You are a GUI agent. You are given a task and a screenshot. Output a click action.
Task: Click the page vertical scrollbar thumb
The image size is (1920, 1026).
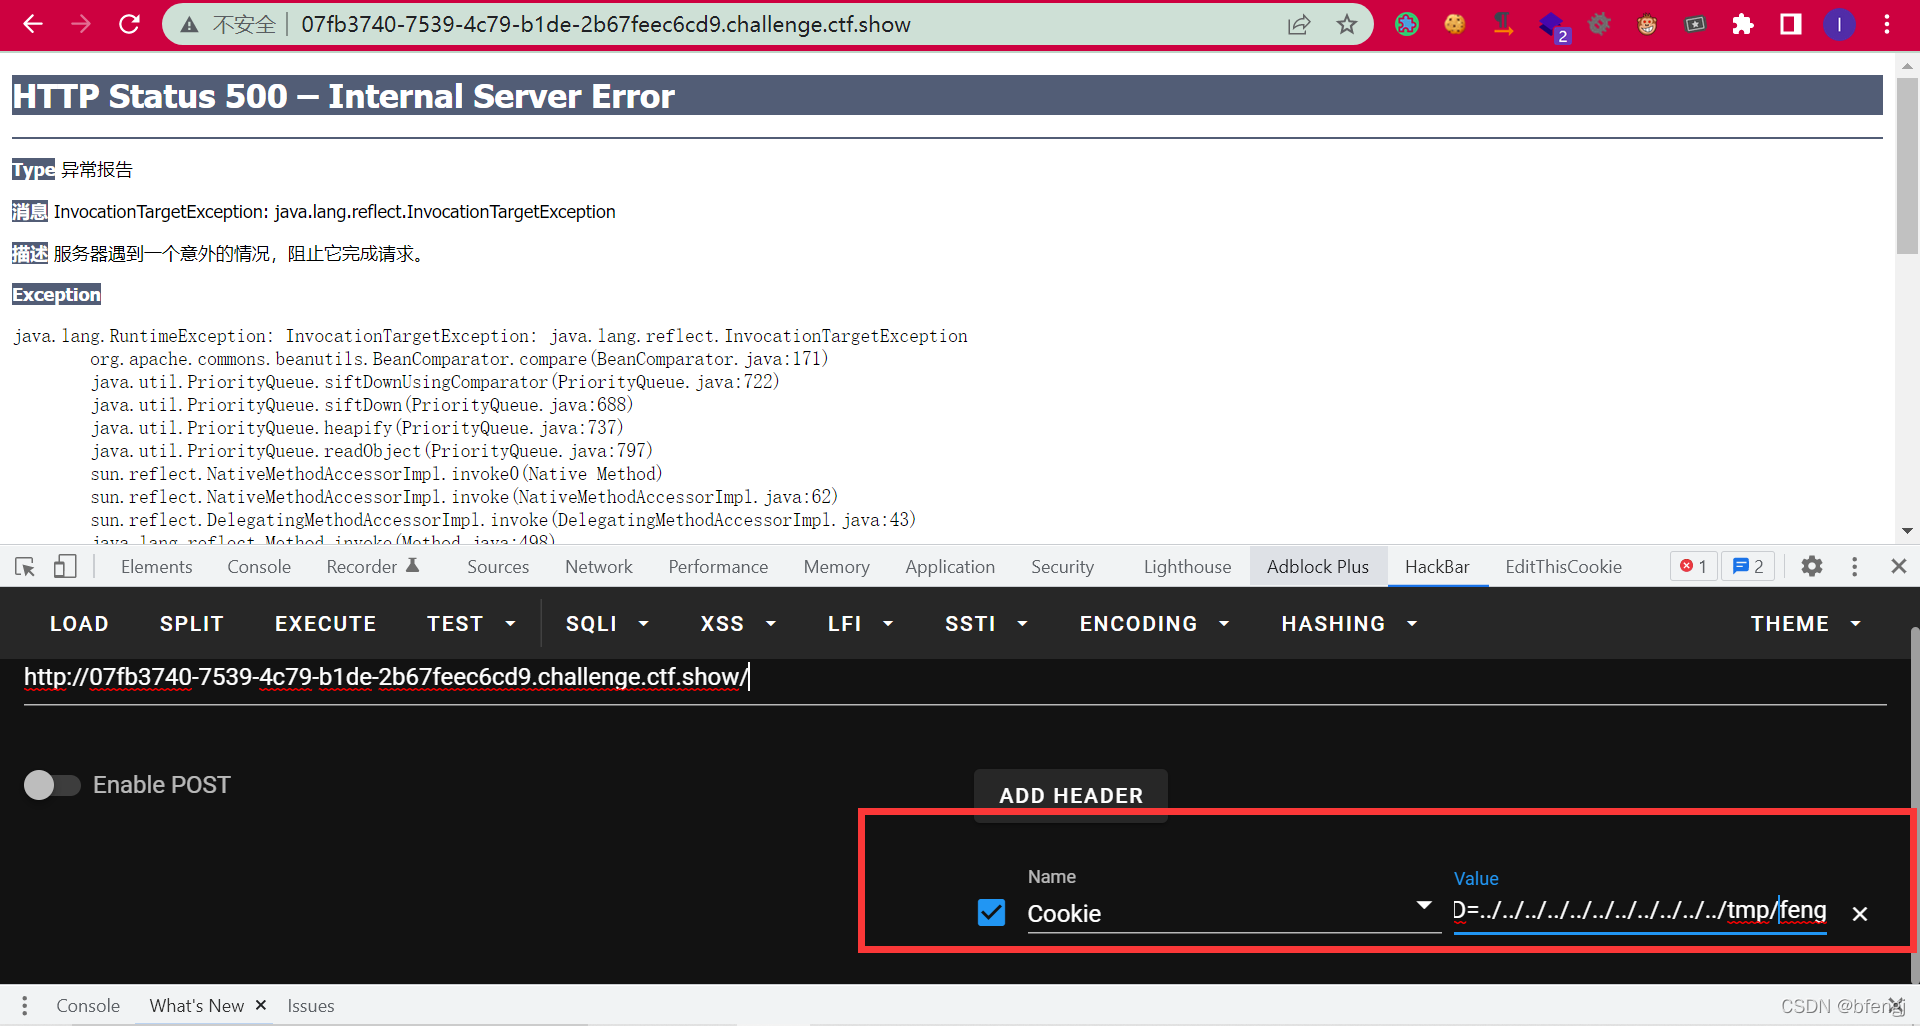1907,166
